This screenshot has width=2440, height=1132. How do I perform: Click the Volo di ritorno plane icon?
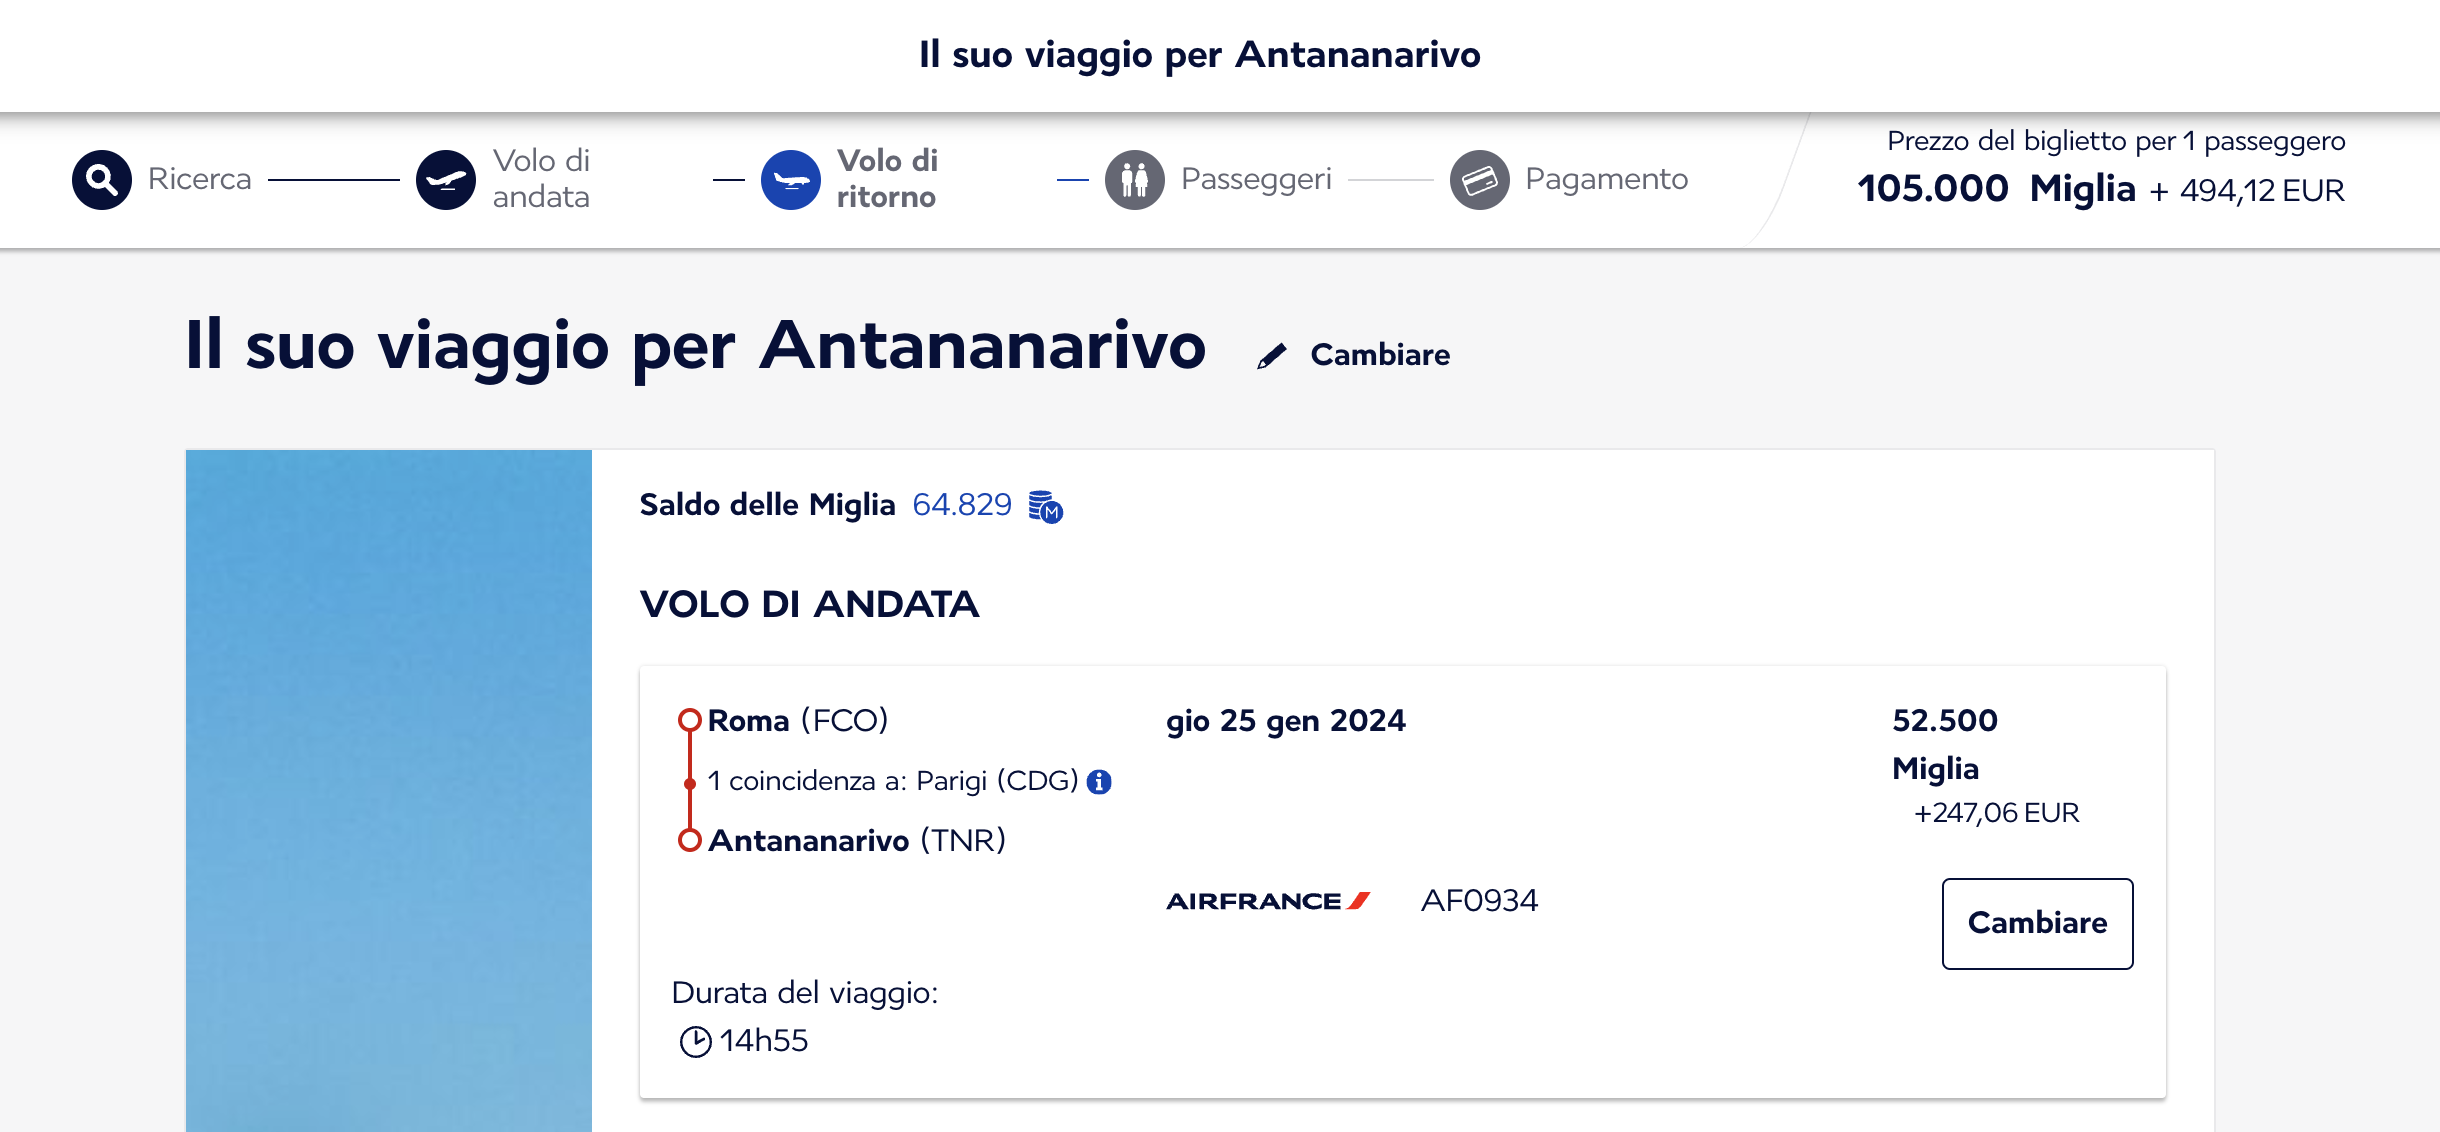(x=791, y=180)
